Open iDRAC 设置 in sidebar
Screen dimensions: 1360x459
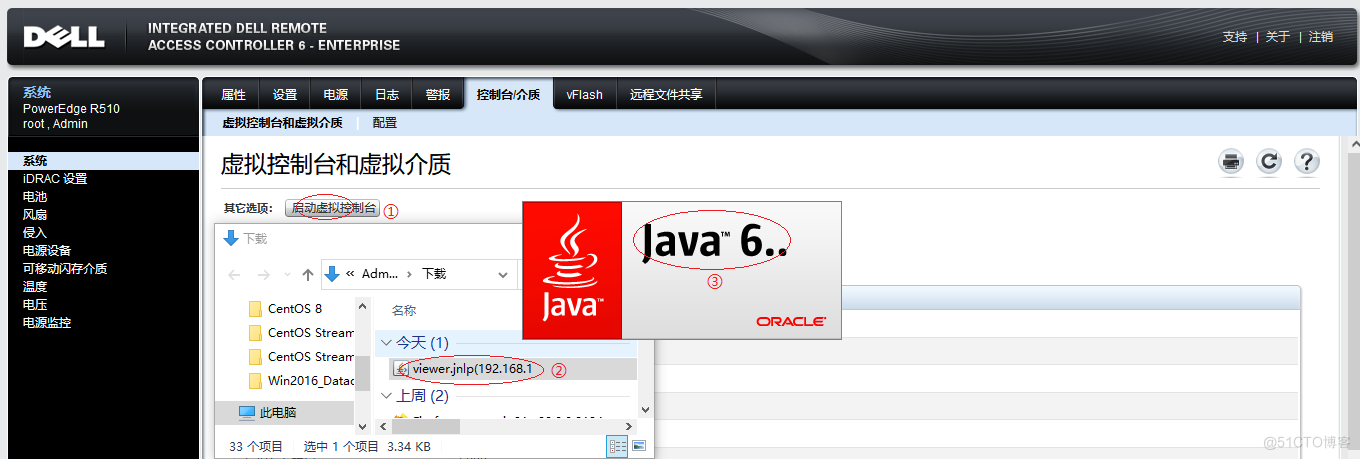[x=55, y=179]
